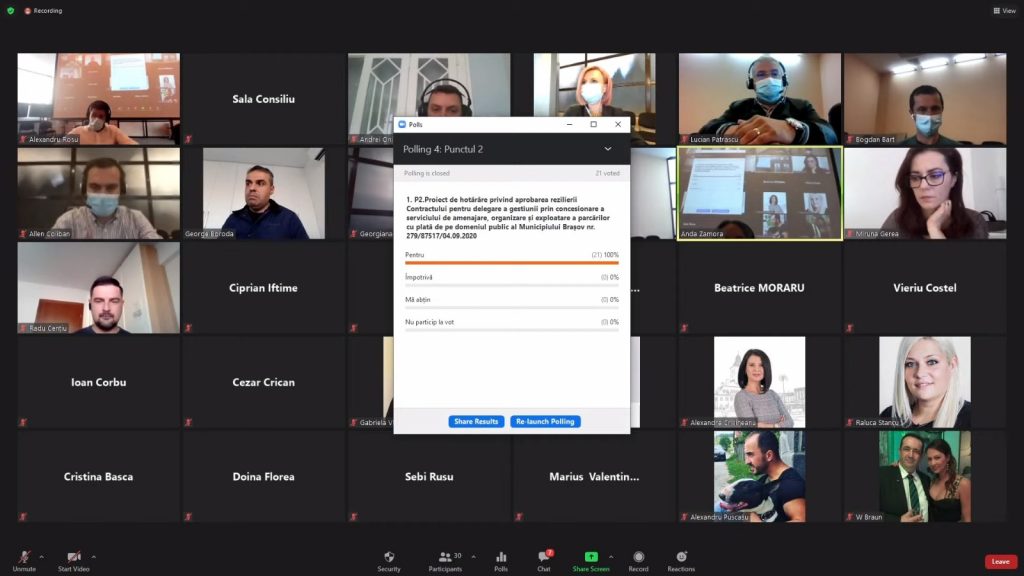Select Anda Zamora's highlighted video tile
The height and width of the screenshot is (576, 1024).
(x=760, y=193)
